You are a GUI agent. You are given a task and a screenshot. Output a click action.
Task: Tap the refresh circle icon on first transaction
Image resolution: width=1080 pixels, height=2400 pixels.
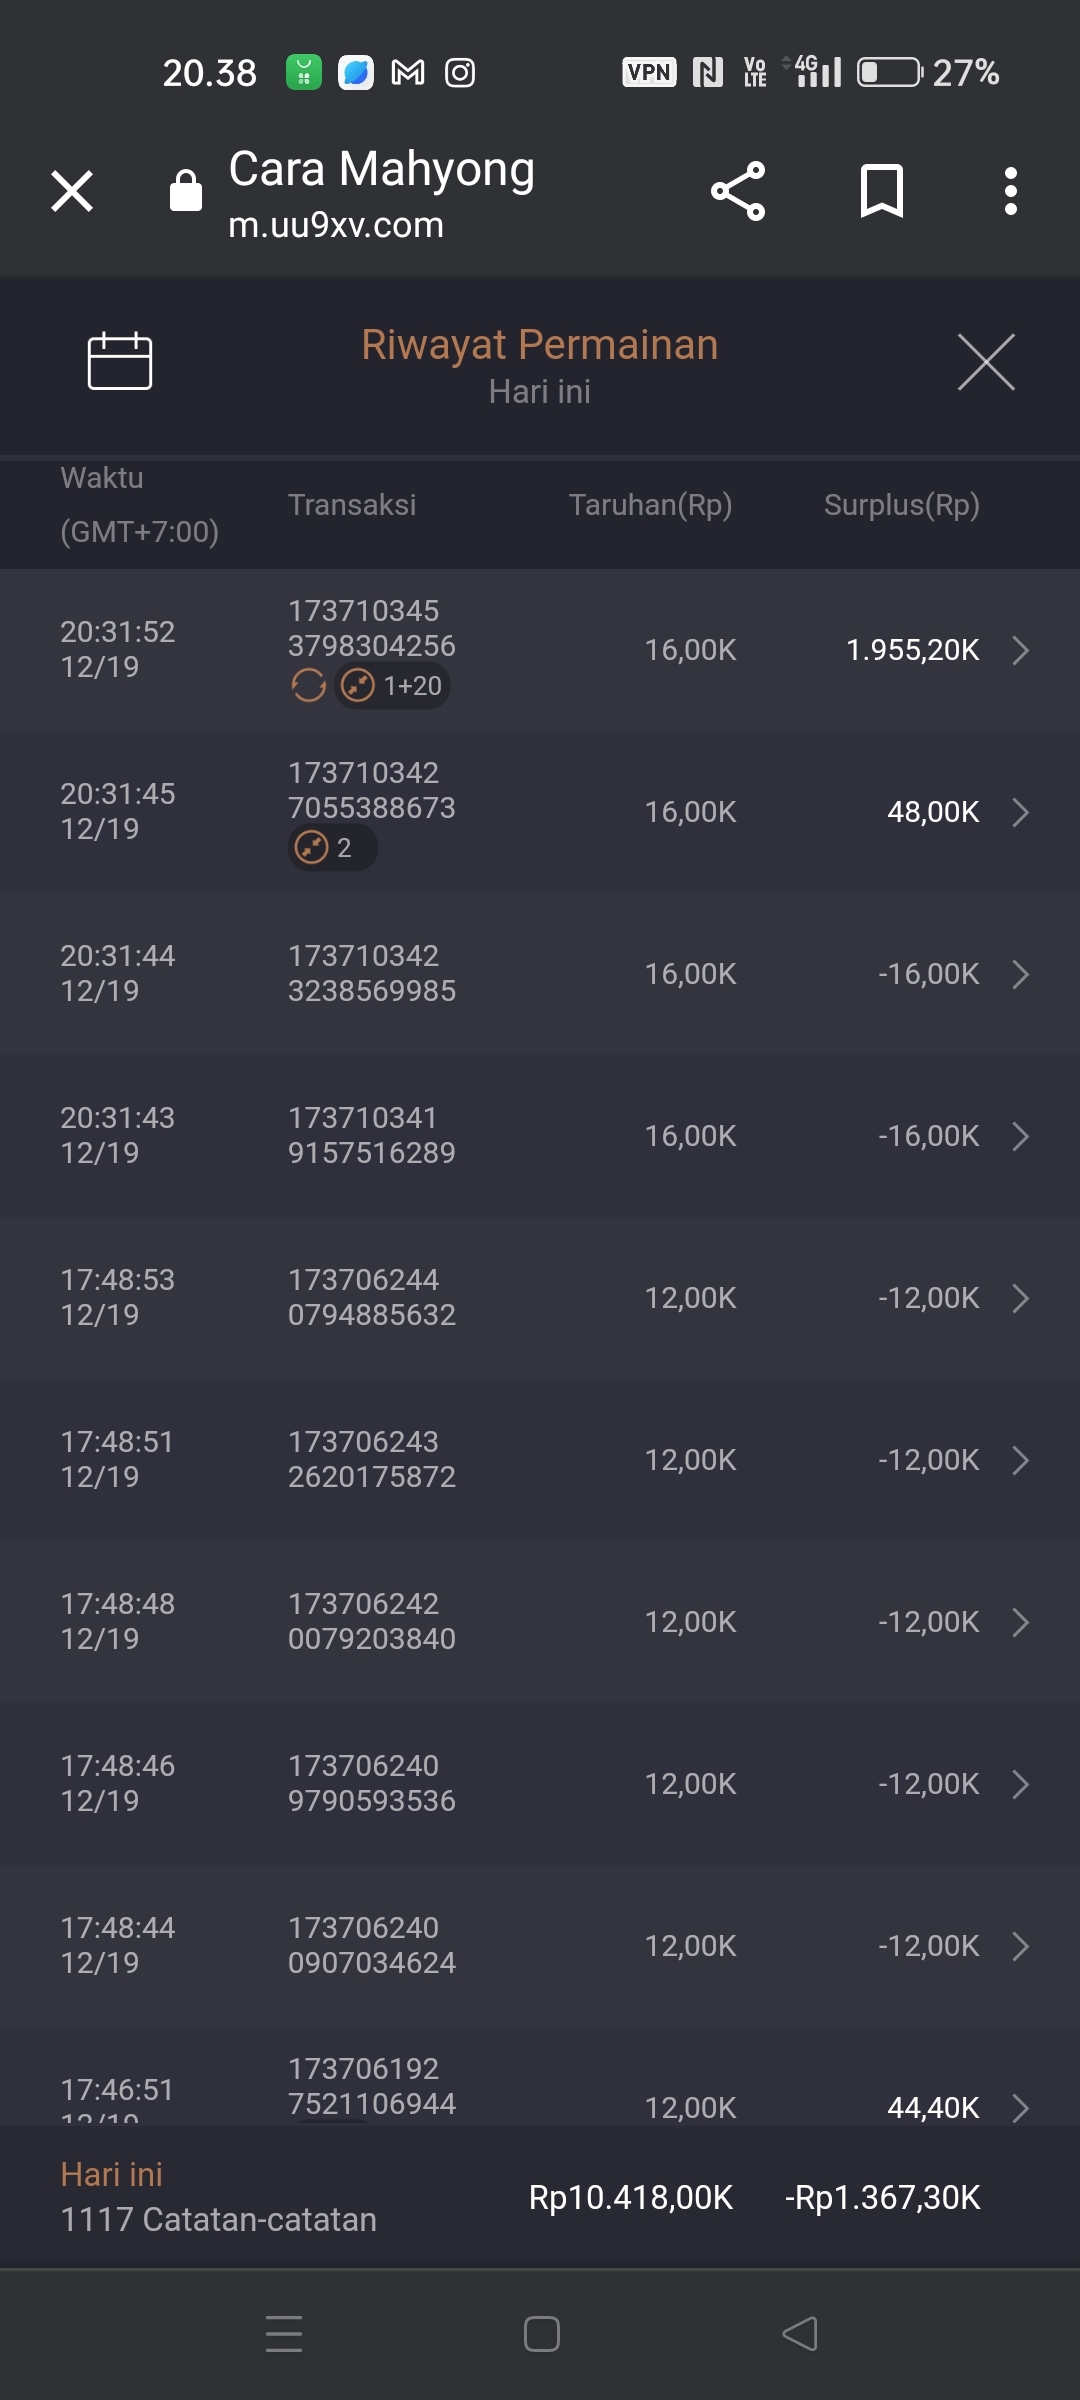308,686
